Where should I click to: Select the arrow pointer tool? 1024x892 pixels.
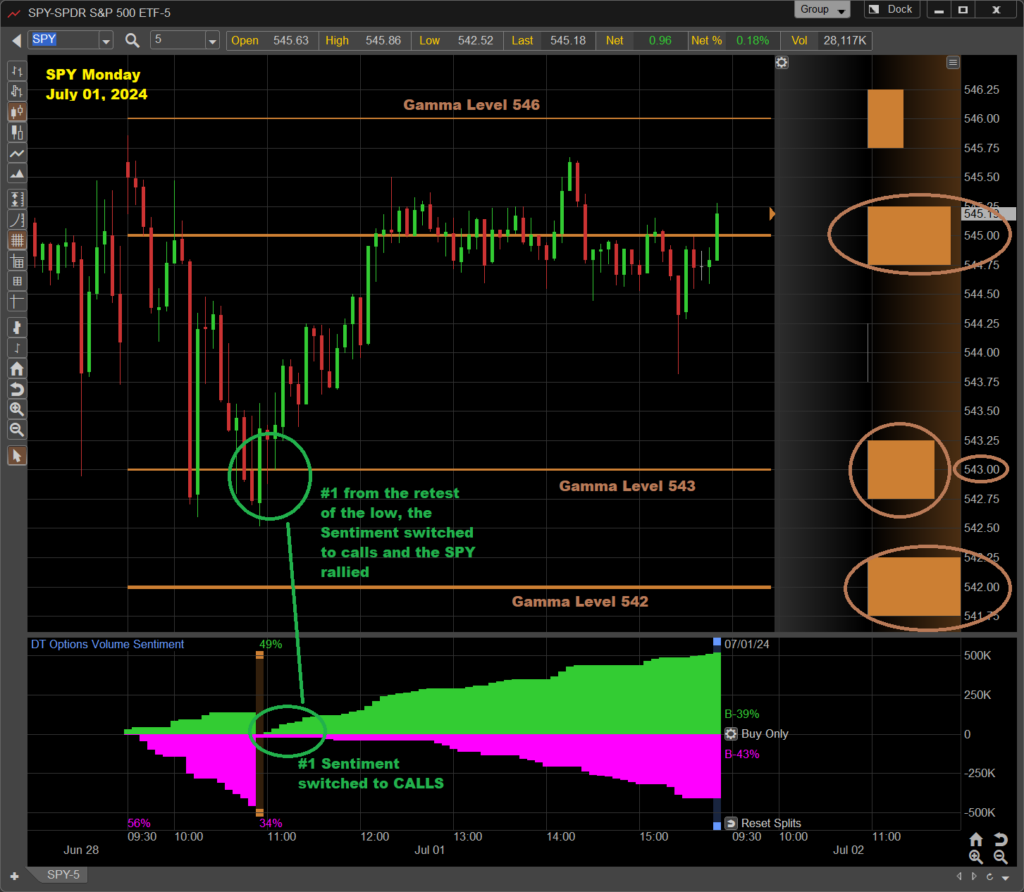(x=16, y=456)
